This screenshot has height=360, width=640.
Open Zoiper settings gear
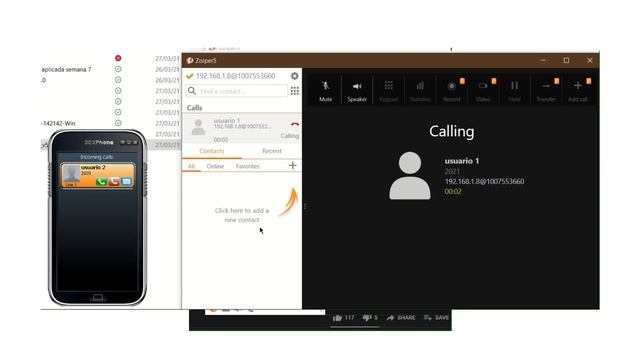294,76
